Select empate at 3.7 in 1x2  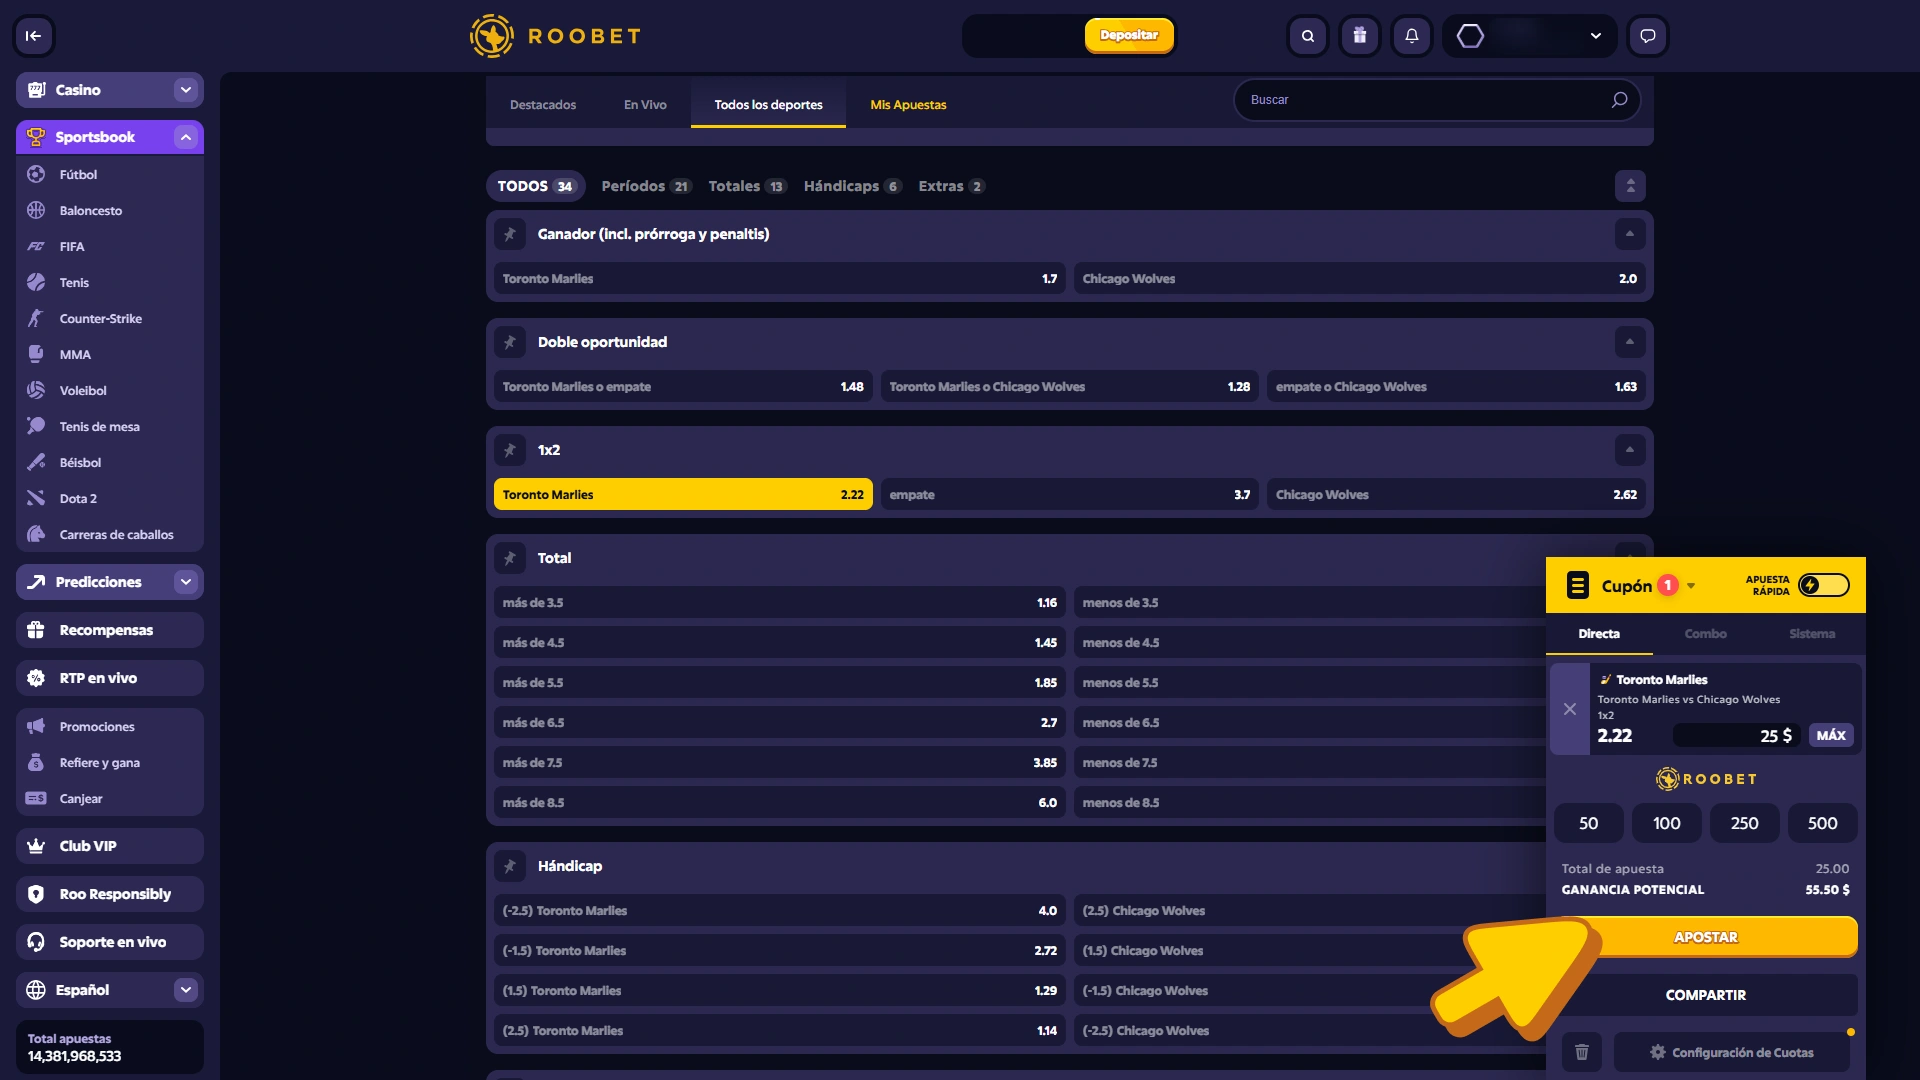pyautogui.click(x=1070, y=494)
